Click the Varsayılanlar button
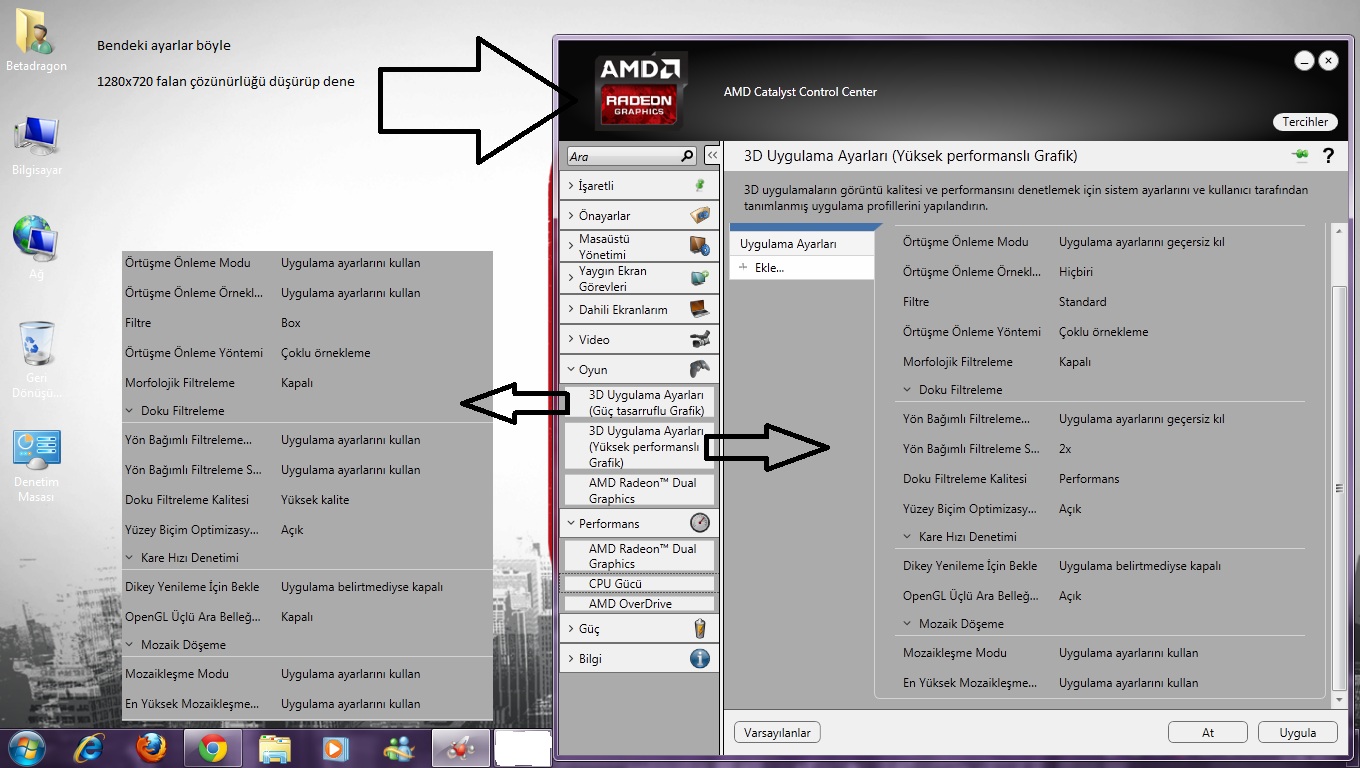This screenshot has height=768, width=1360. tap(777, 733)
